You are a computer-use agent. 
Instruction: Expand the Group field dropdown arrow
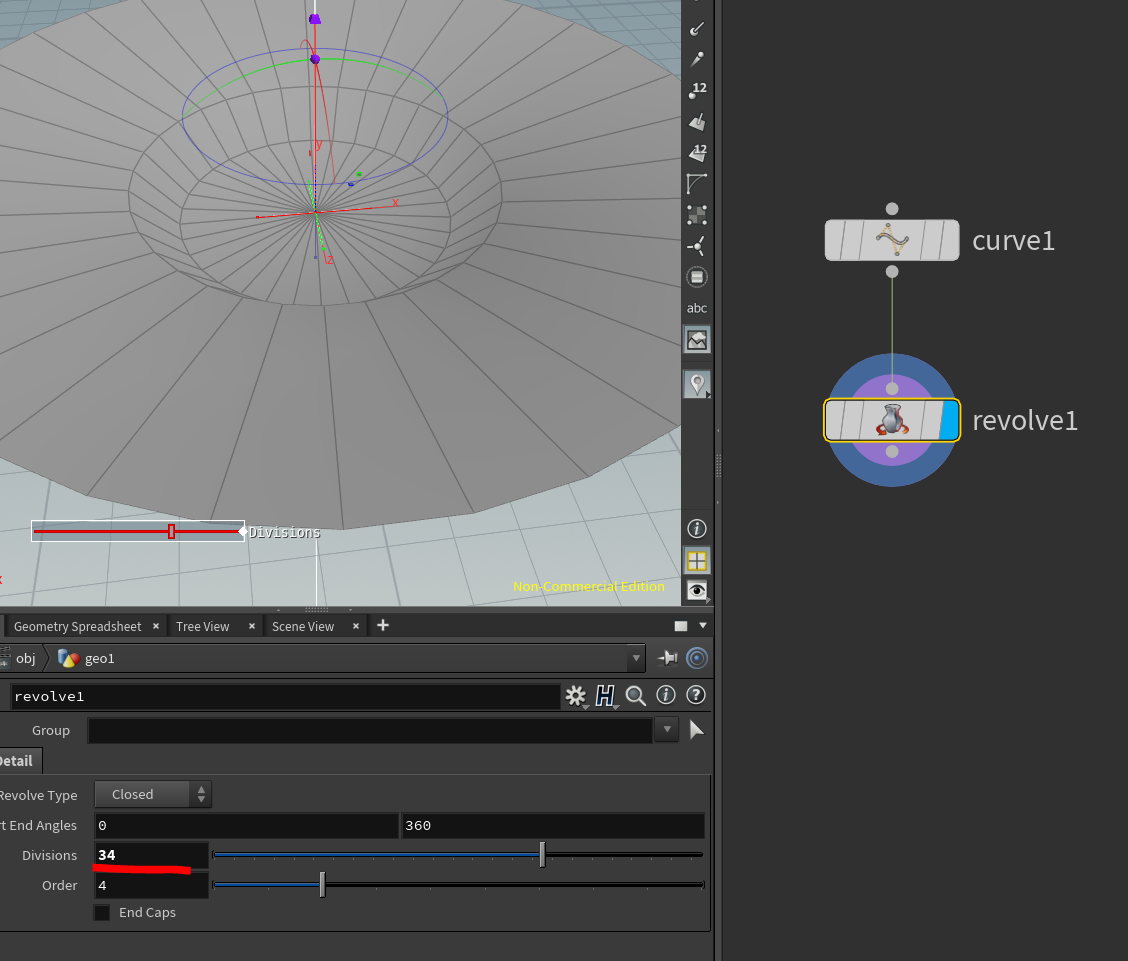coord(666,730)
